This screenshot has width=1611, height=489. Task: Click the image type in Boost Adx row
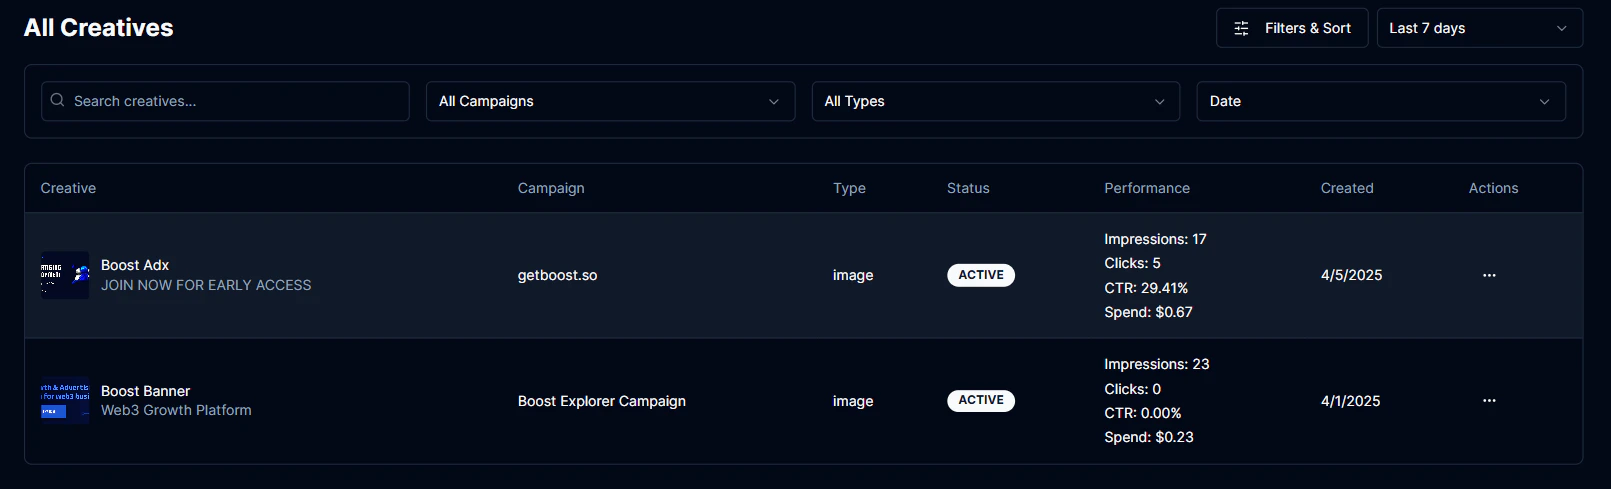853,275
